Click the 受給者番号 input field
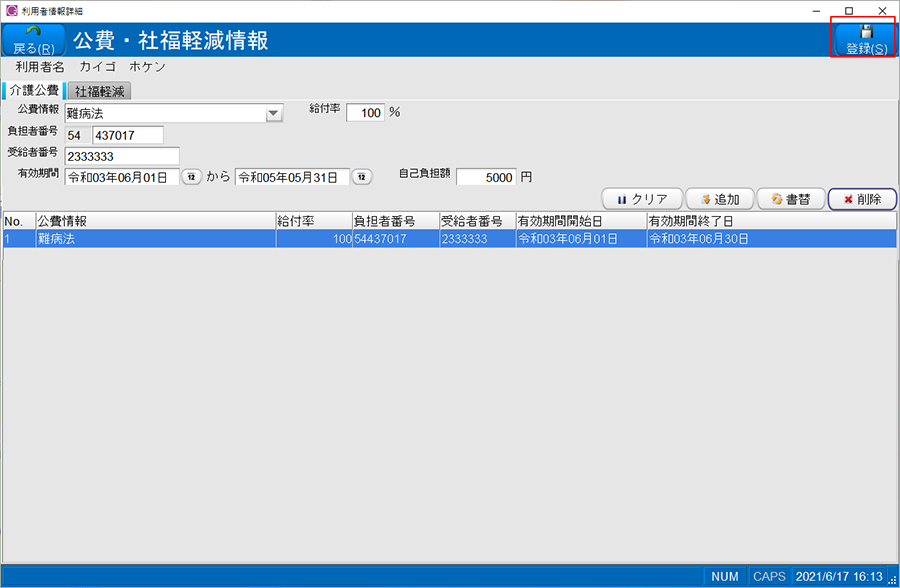 (120, 156)
